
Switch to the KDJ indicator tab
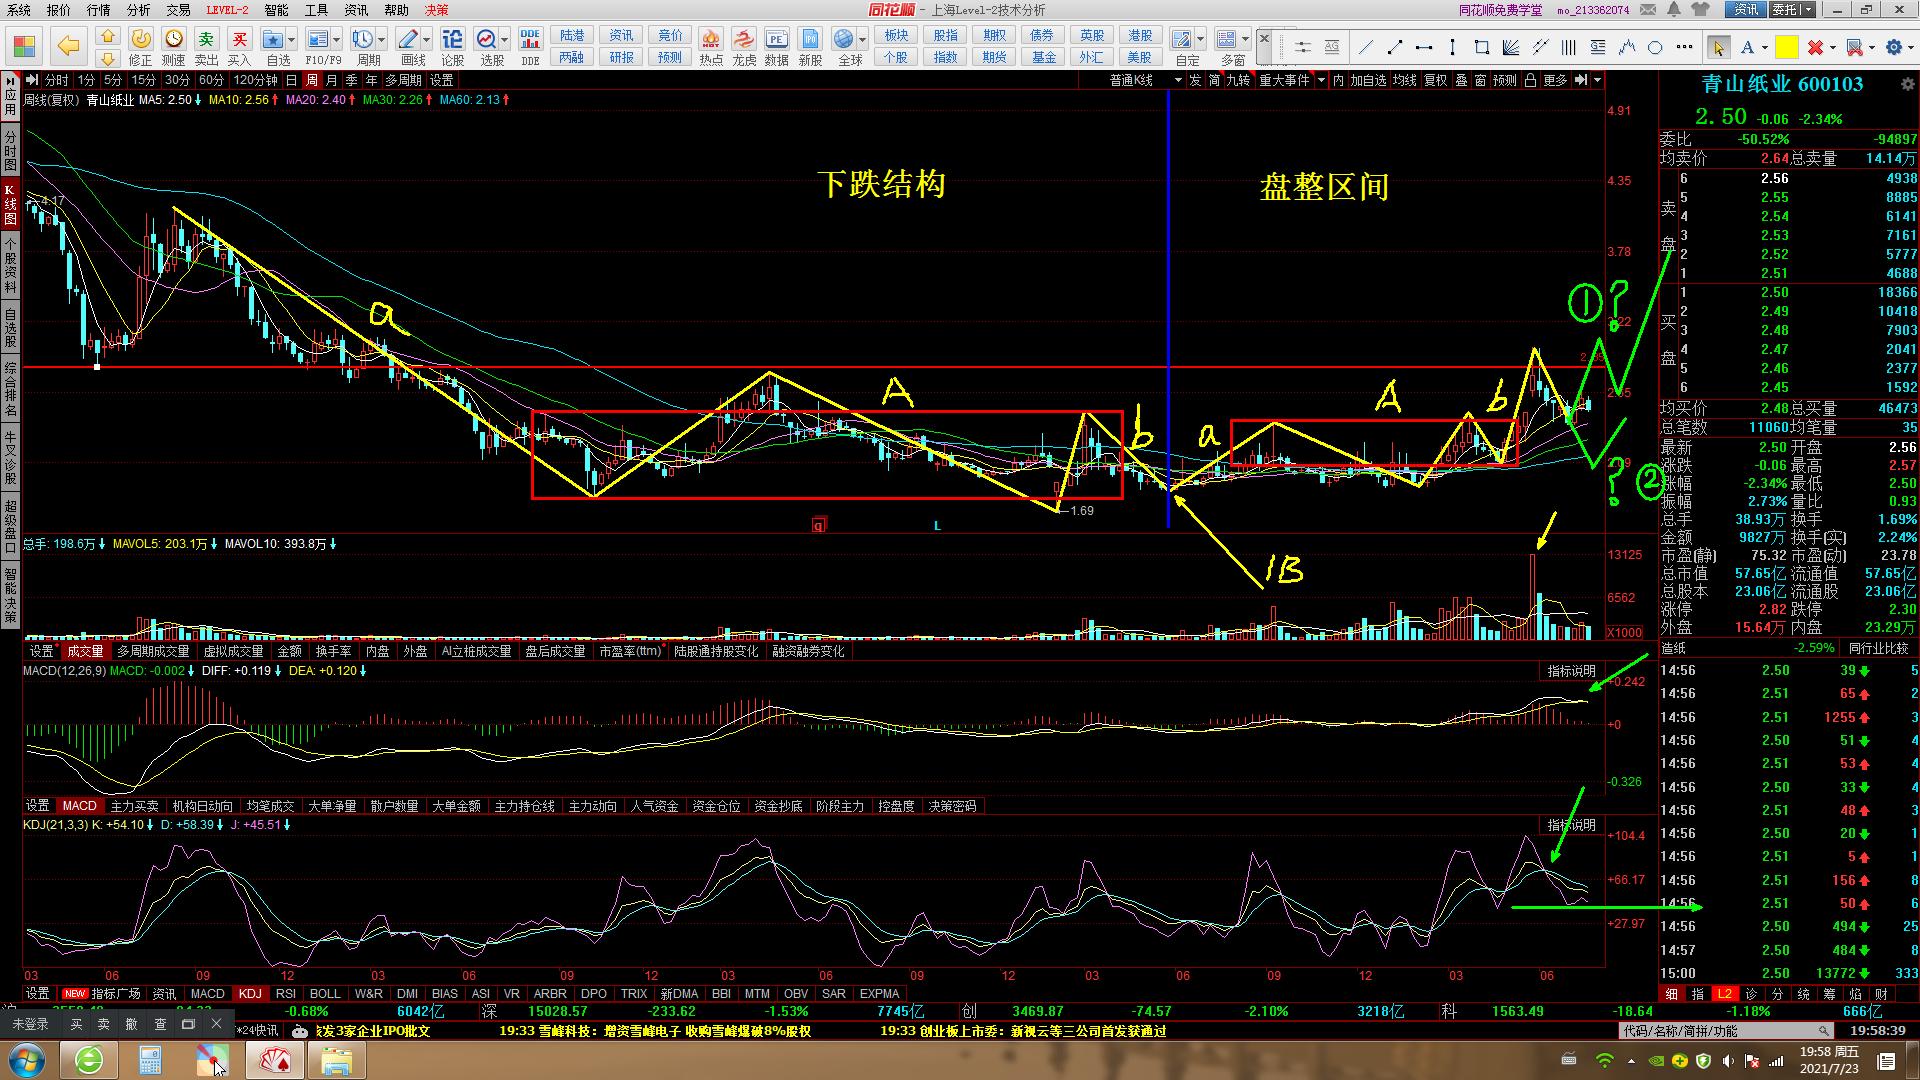pyautogui.click(x=249, y=993)
